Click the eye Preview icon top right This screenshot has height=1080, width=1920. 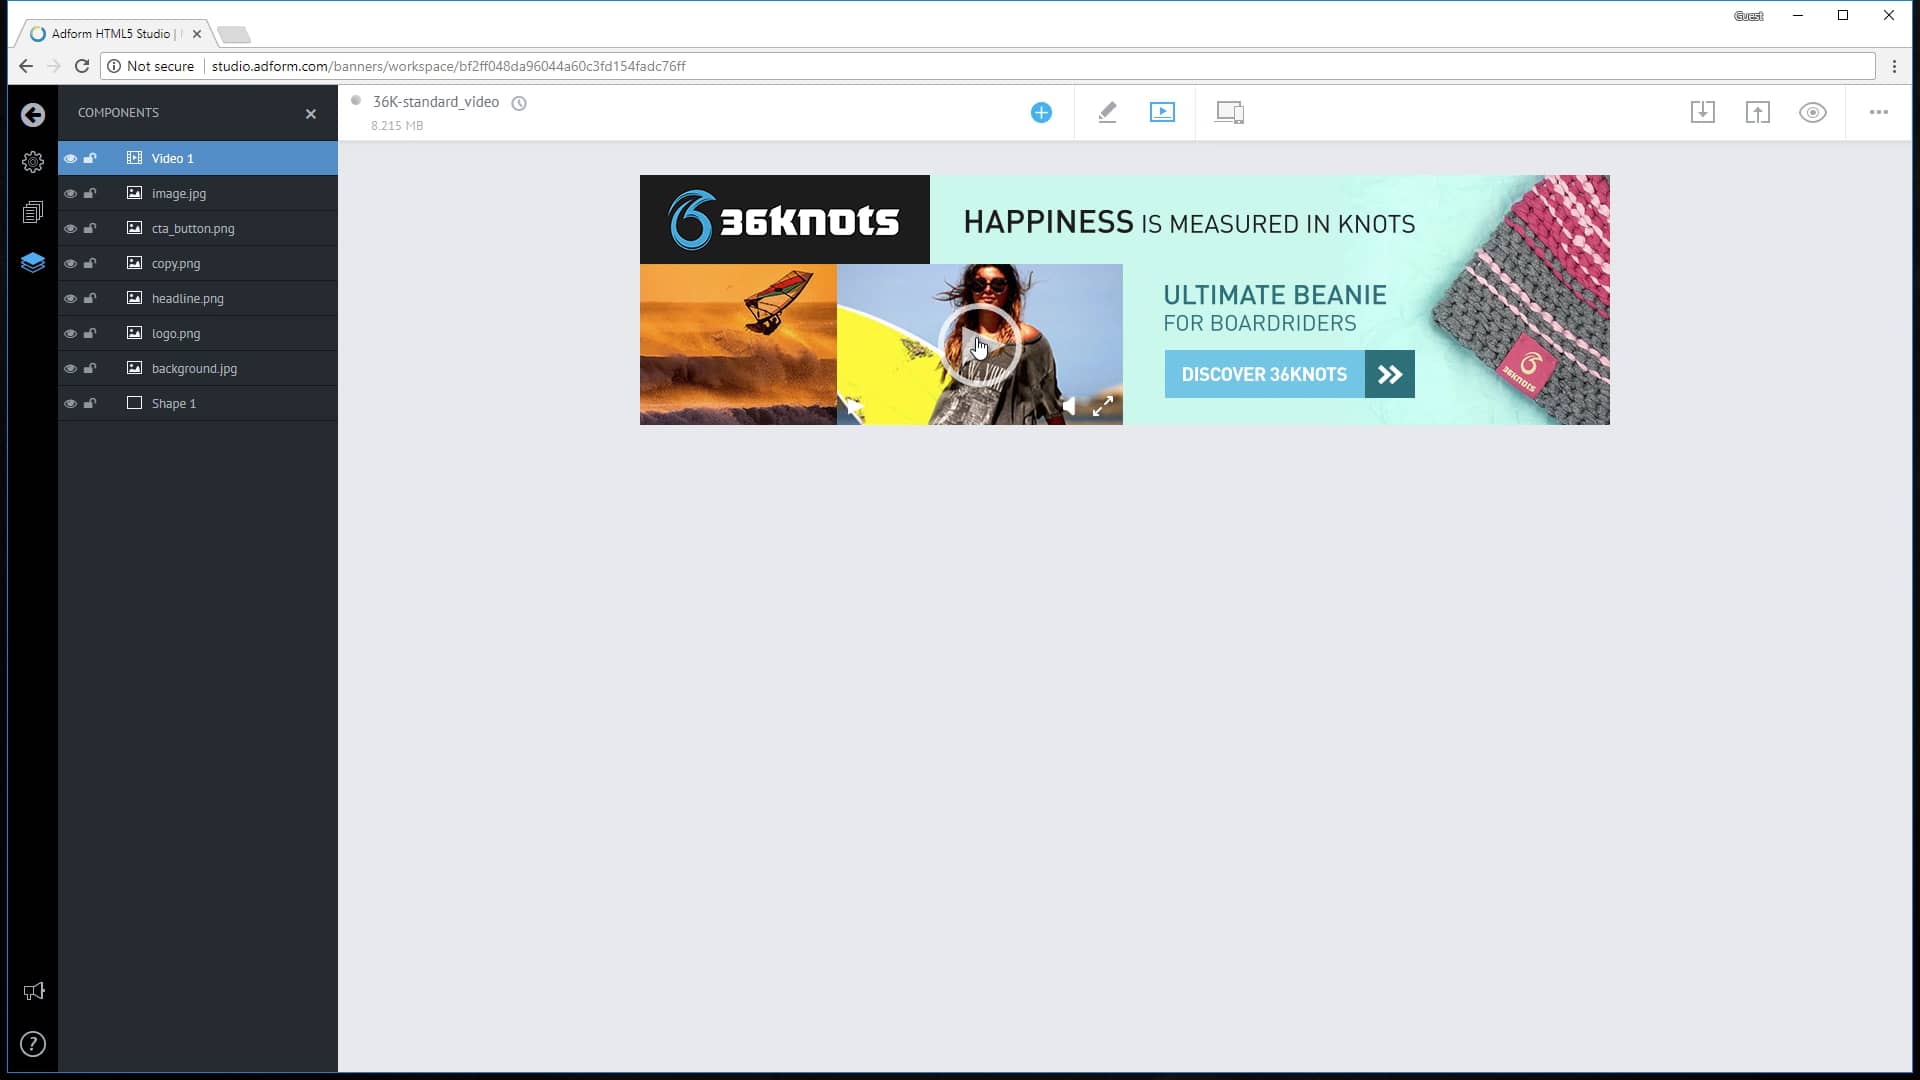click(x=1812, y=112)
